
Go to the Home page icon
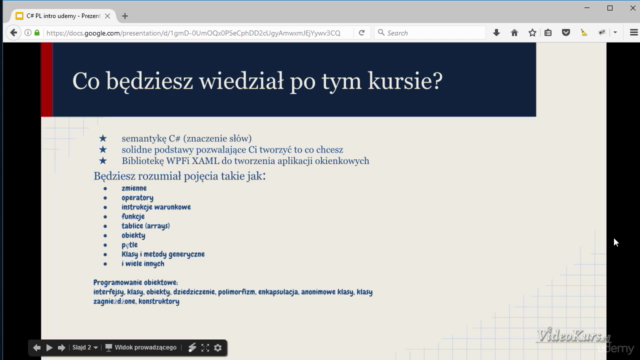(x=514, y=33)
